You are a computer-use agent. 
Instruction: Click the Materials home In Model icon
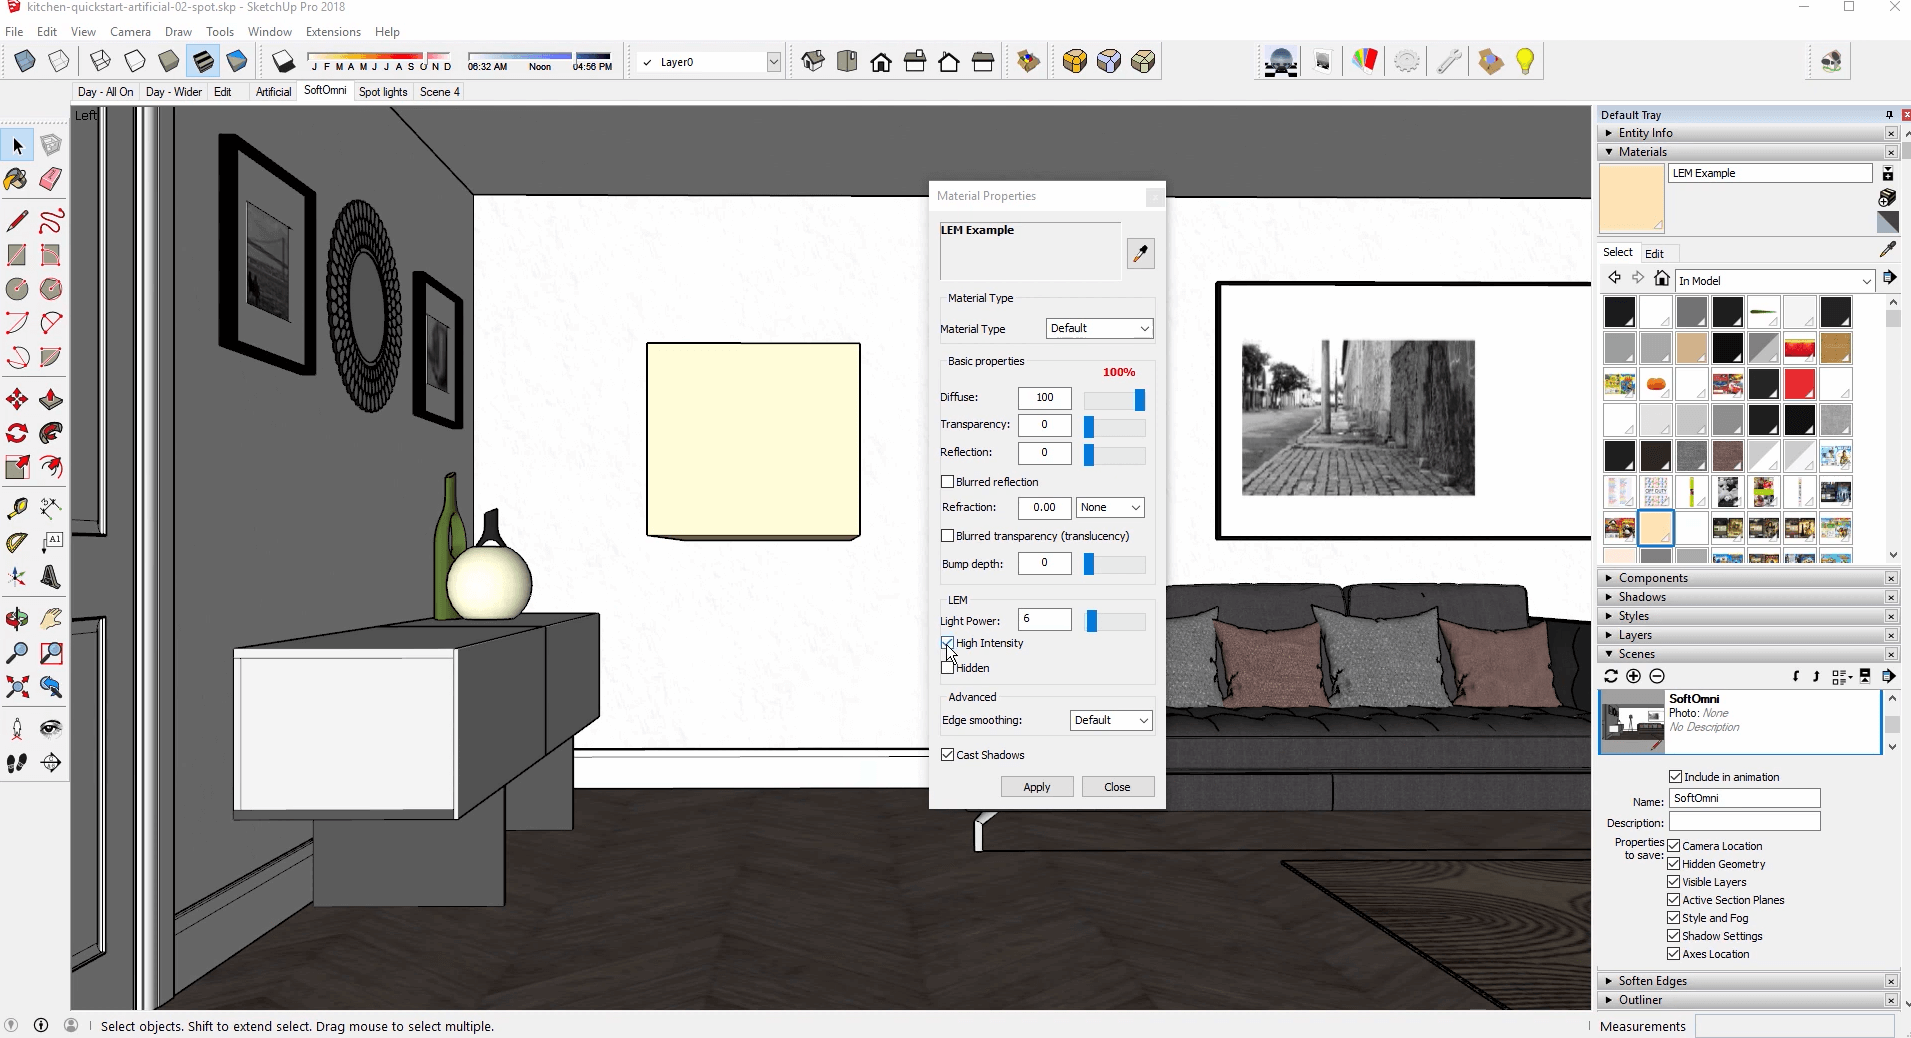1662,279
